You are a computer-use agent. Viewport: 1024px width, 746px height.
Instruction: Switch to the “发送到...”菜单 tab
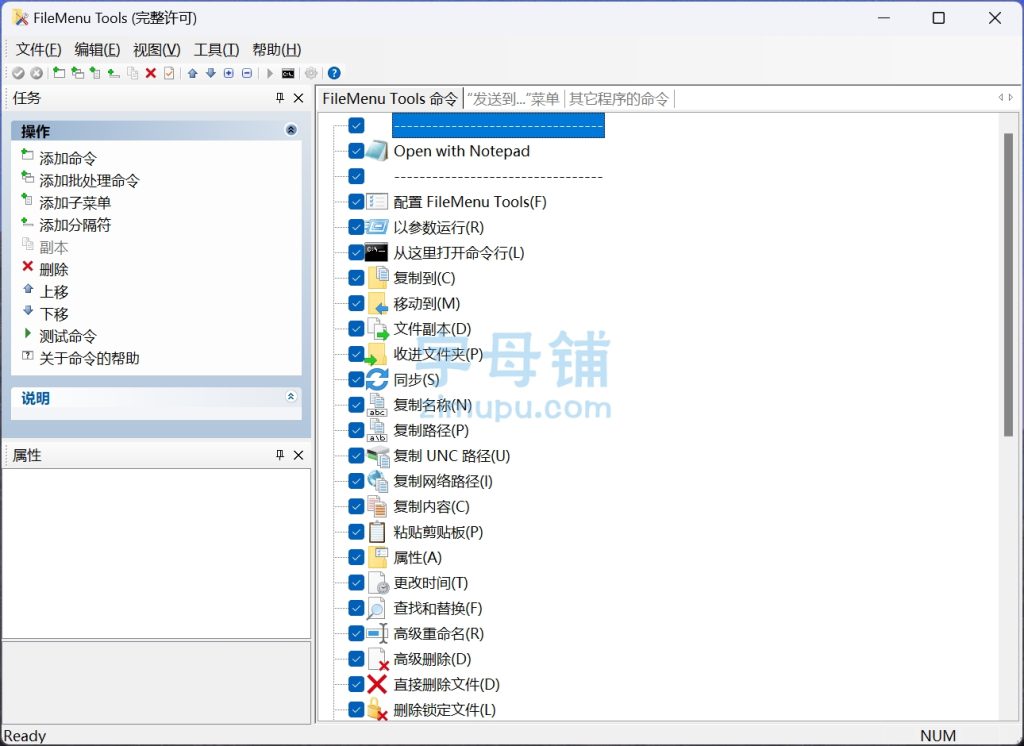(513, 99)
